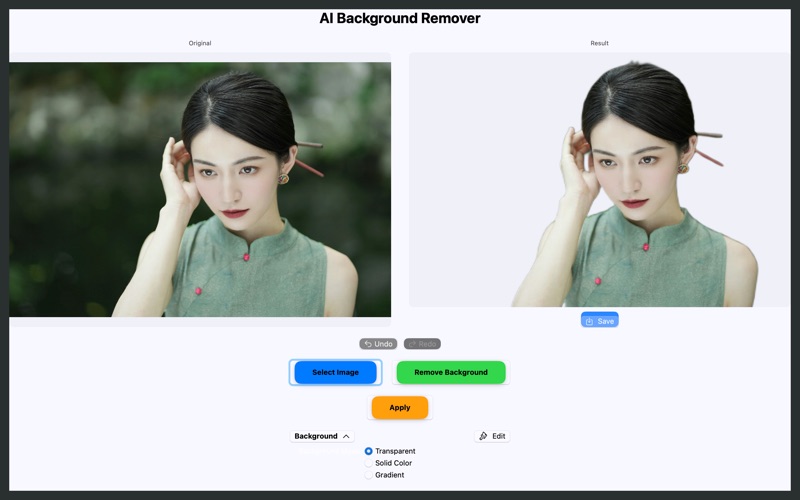Screen dimensions: 800x500
Task: Collapse the Background section chevron
Action: [347, 436]
